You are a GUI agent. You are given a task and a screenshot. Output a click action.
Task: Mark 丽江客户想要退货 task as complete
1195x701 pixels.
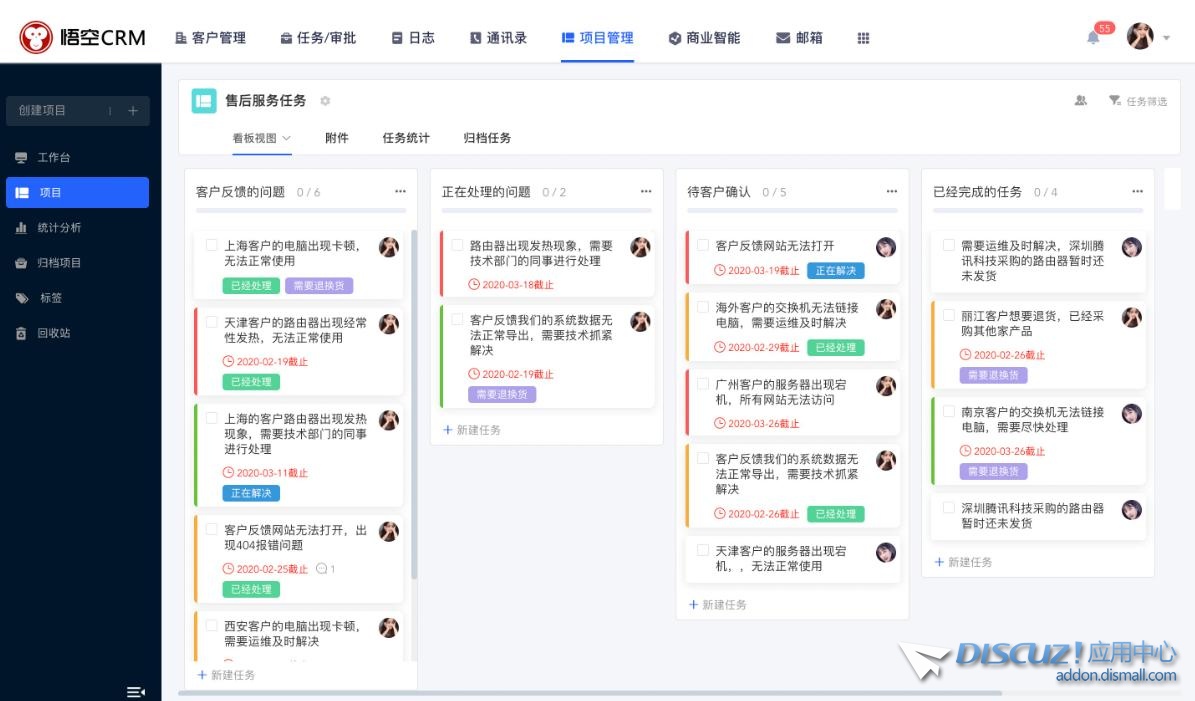(948, 315)
